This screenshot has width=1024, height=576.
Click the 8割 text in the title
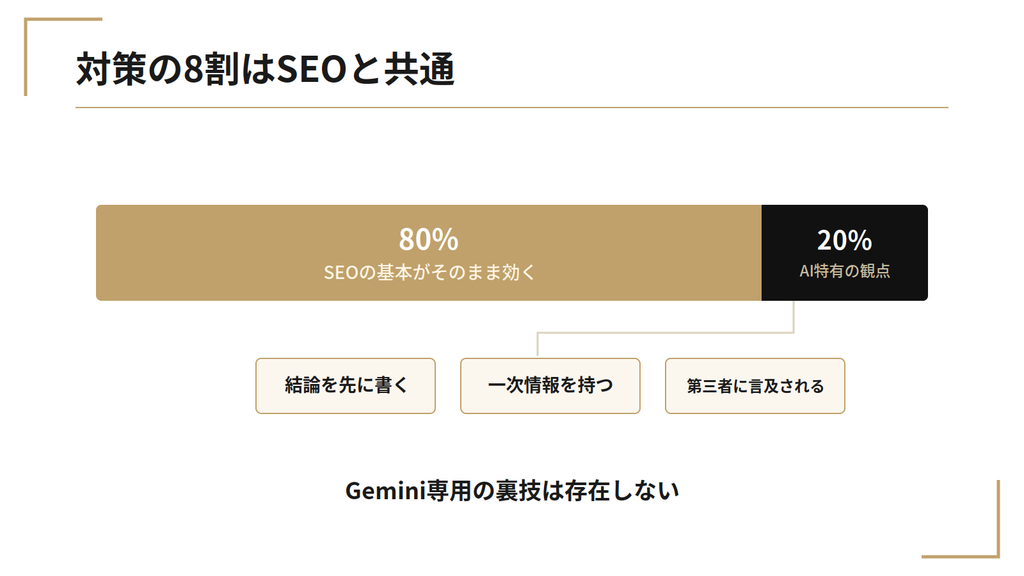pos(210,69)
